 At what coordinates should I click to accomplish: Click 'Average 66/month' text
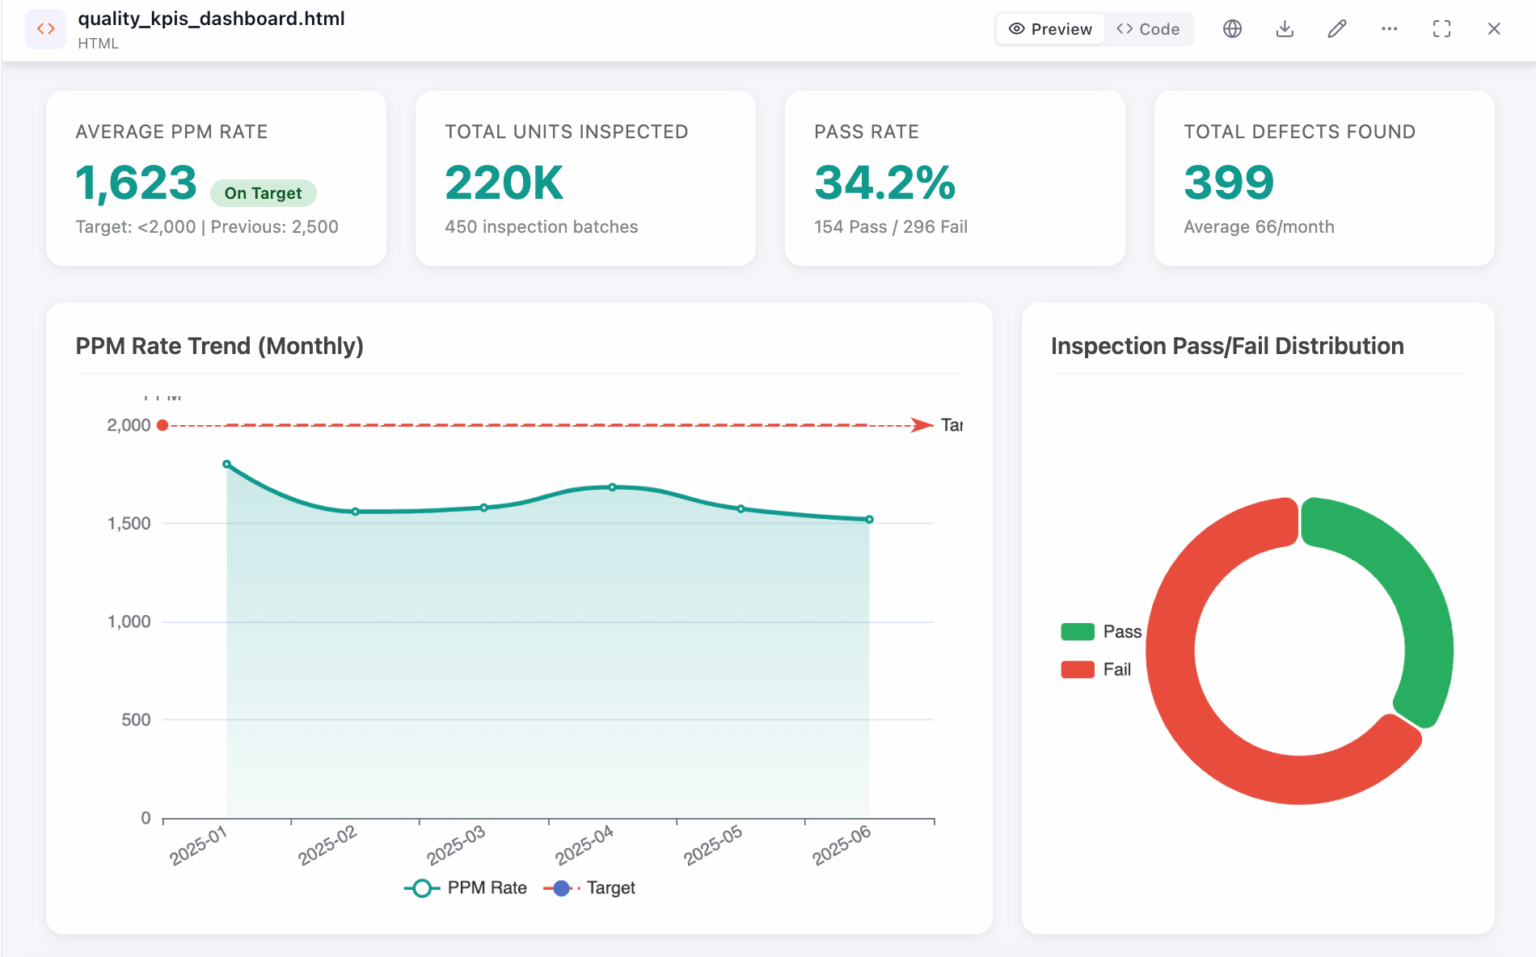click(1259, 227)
